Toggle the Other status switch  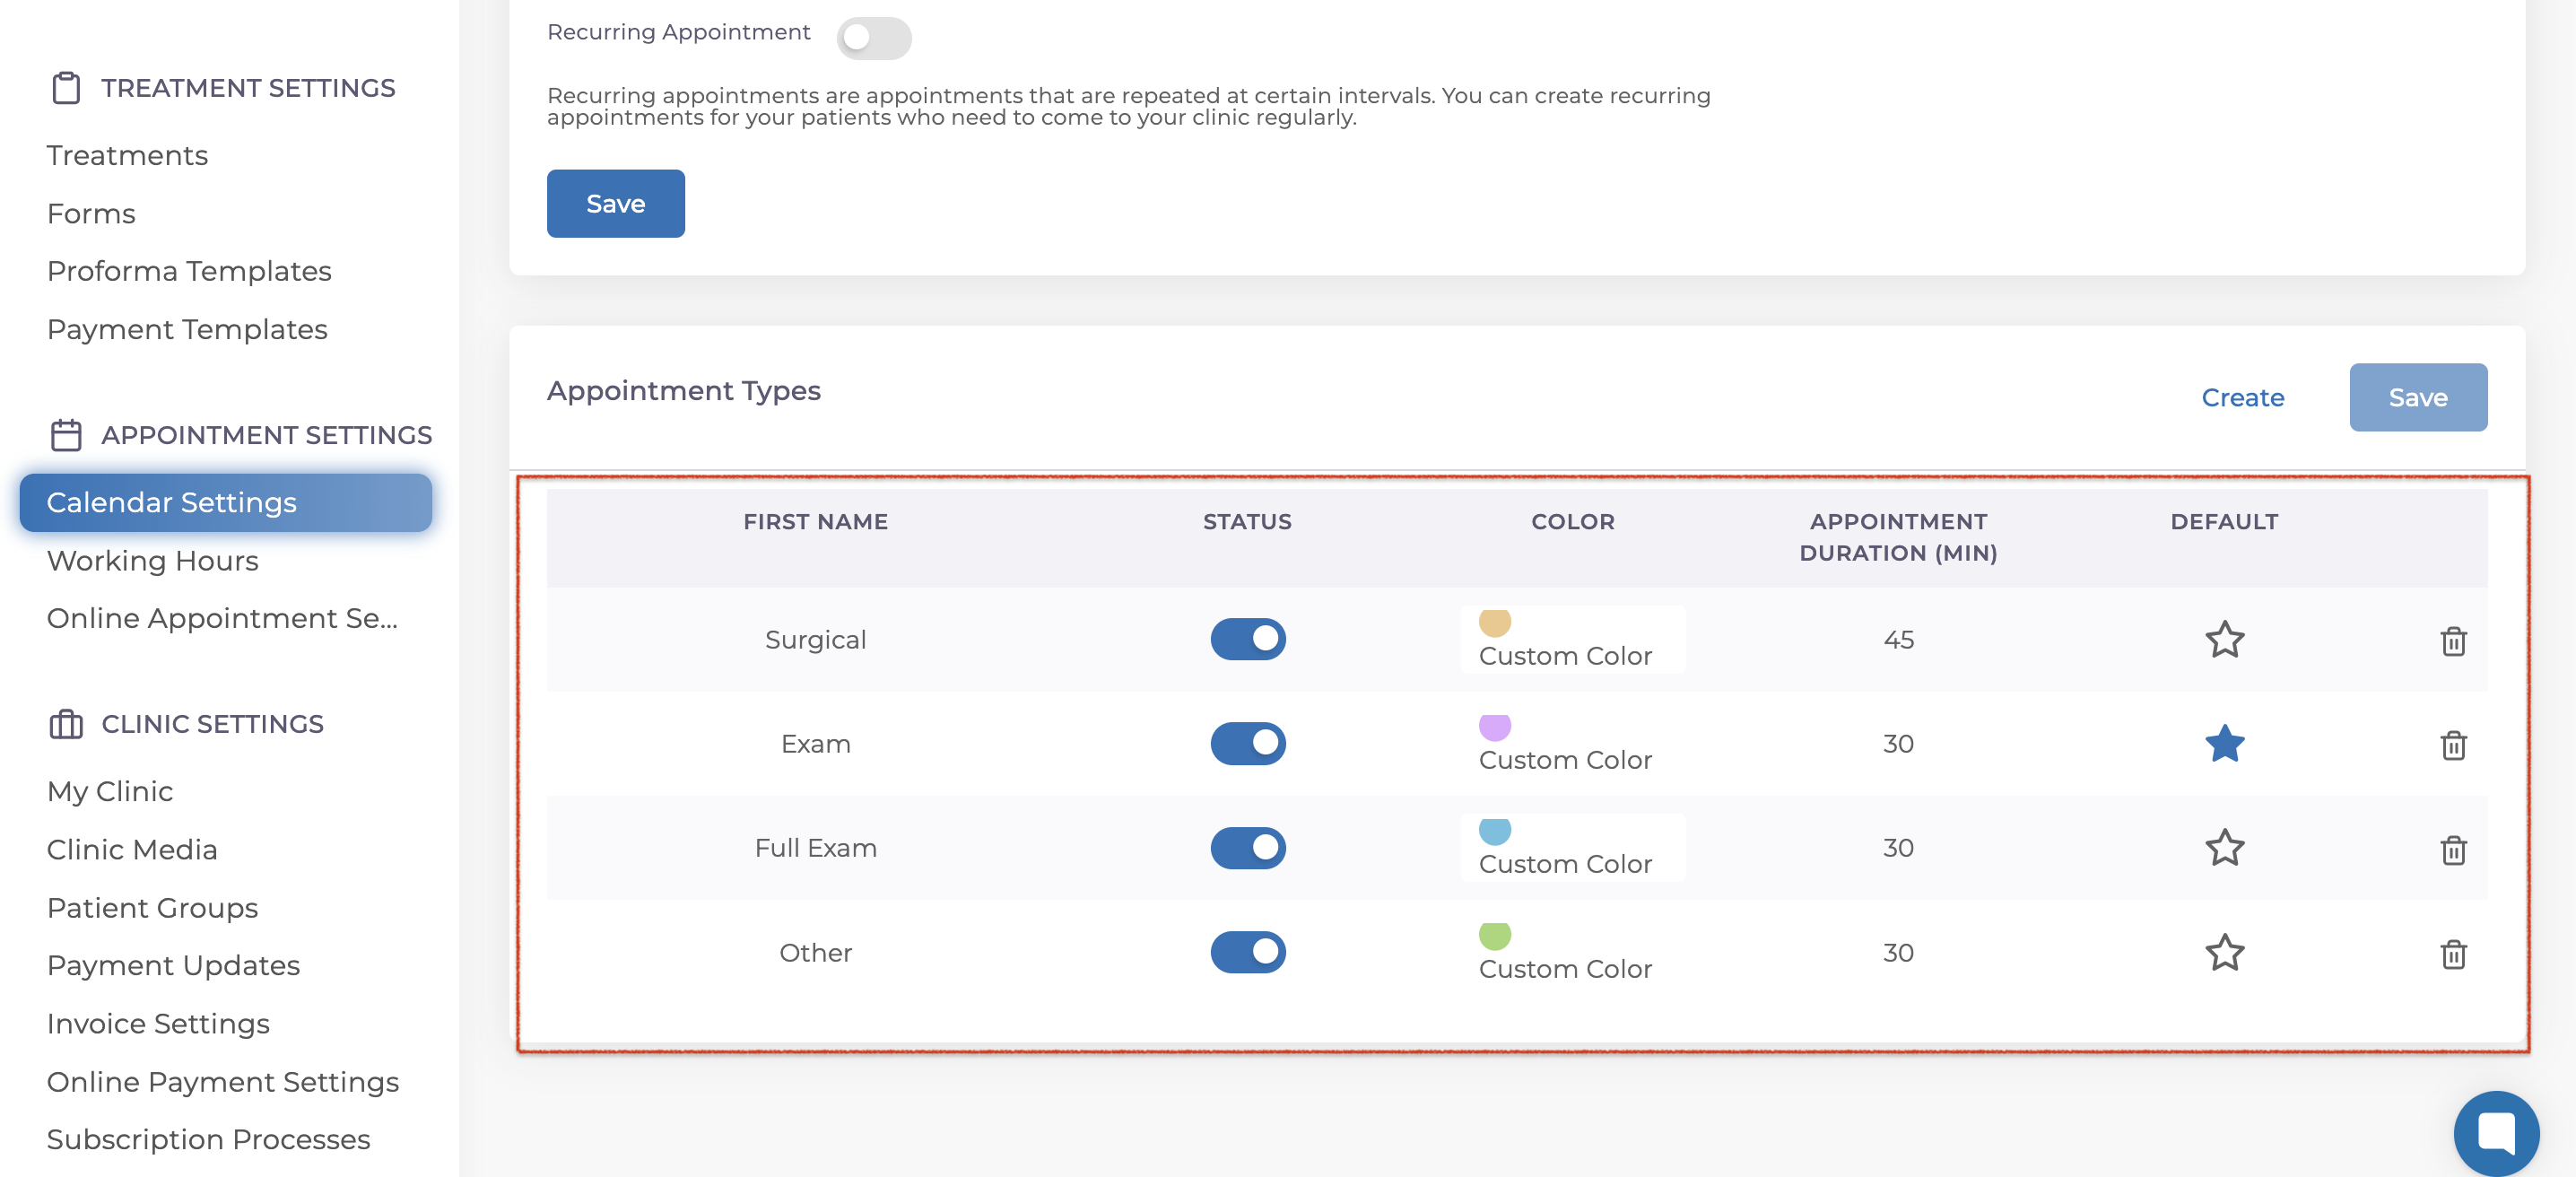(x=1247, y=953)
